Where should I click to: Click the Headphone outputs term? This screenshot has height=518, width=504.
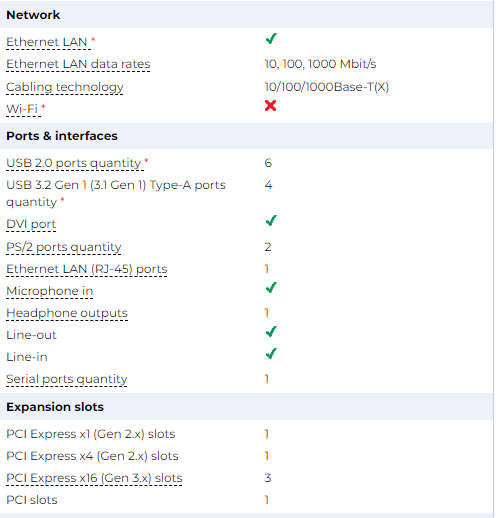[x=67, y=313]
